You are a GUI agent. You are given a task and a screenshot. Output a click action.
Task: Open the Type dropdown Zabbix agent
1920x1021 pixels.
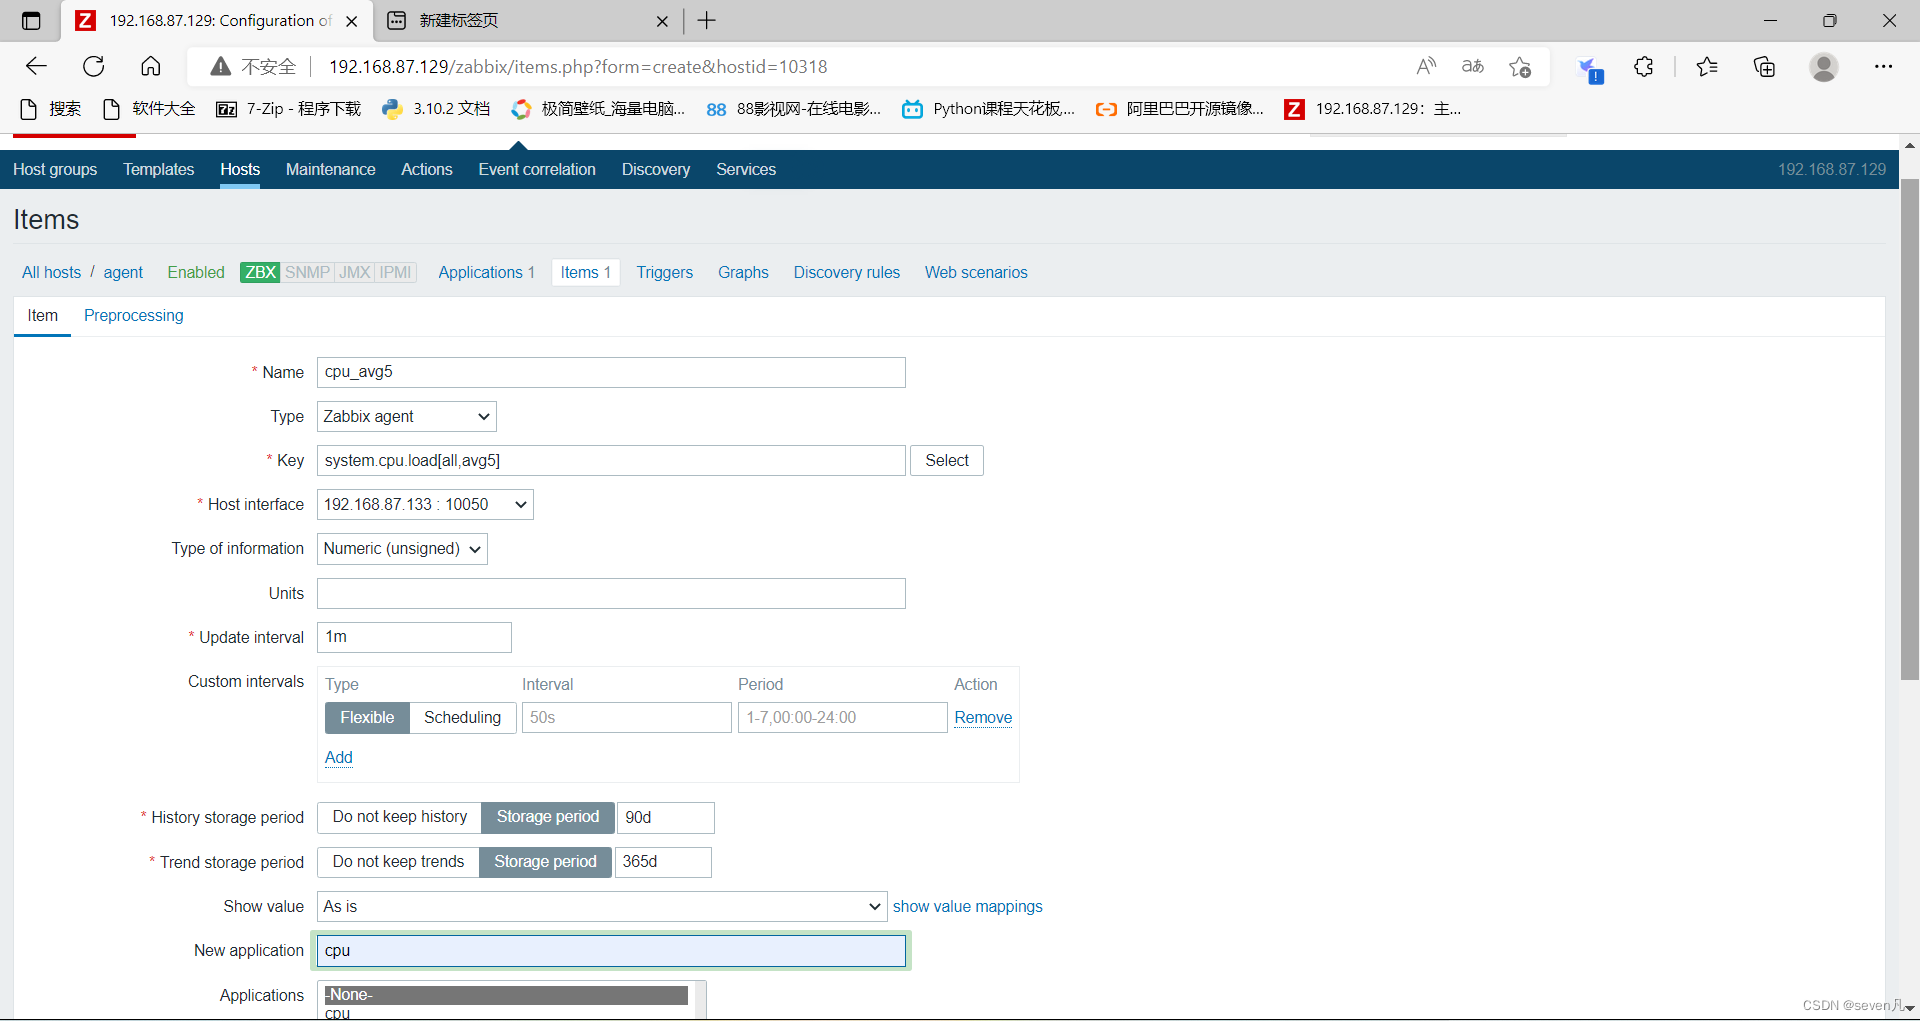[x=407, y=417]
